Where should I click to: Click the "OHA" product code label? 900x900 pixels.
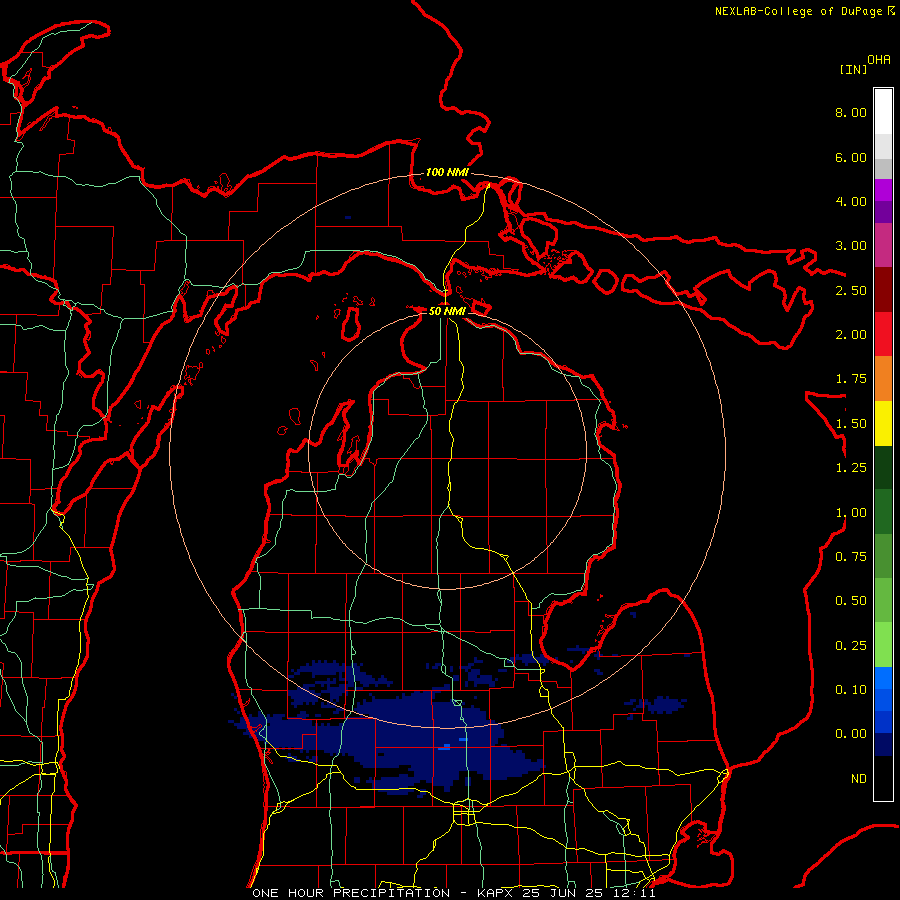(879, 60)
